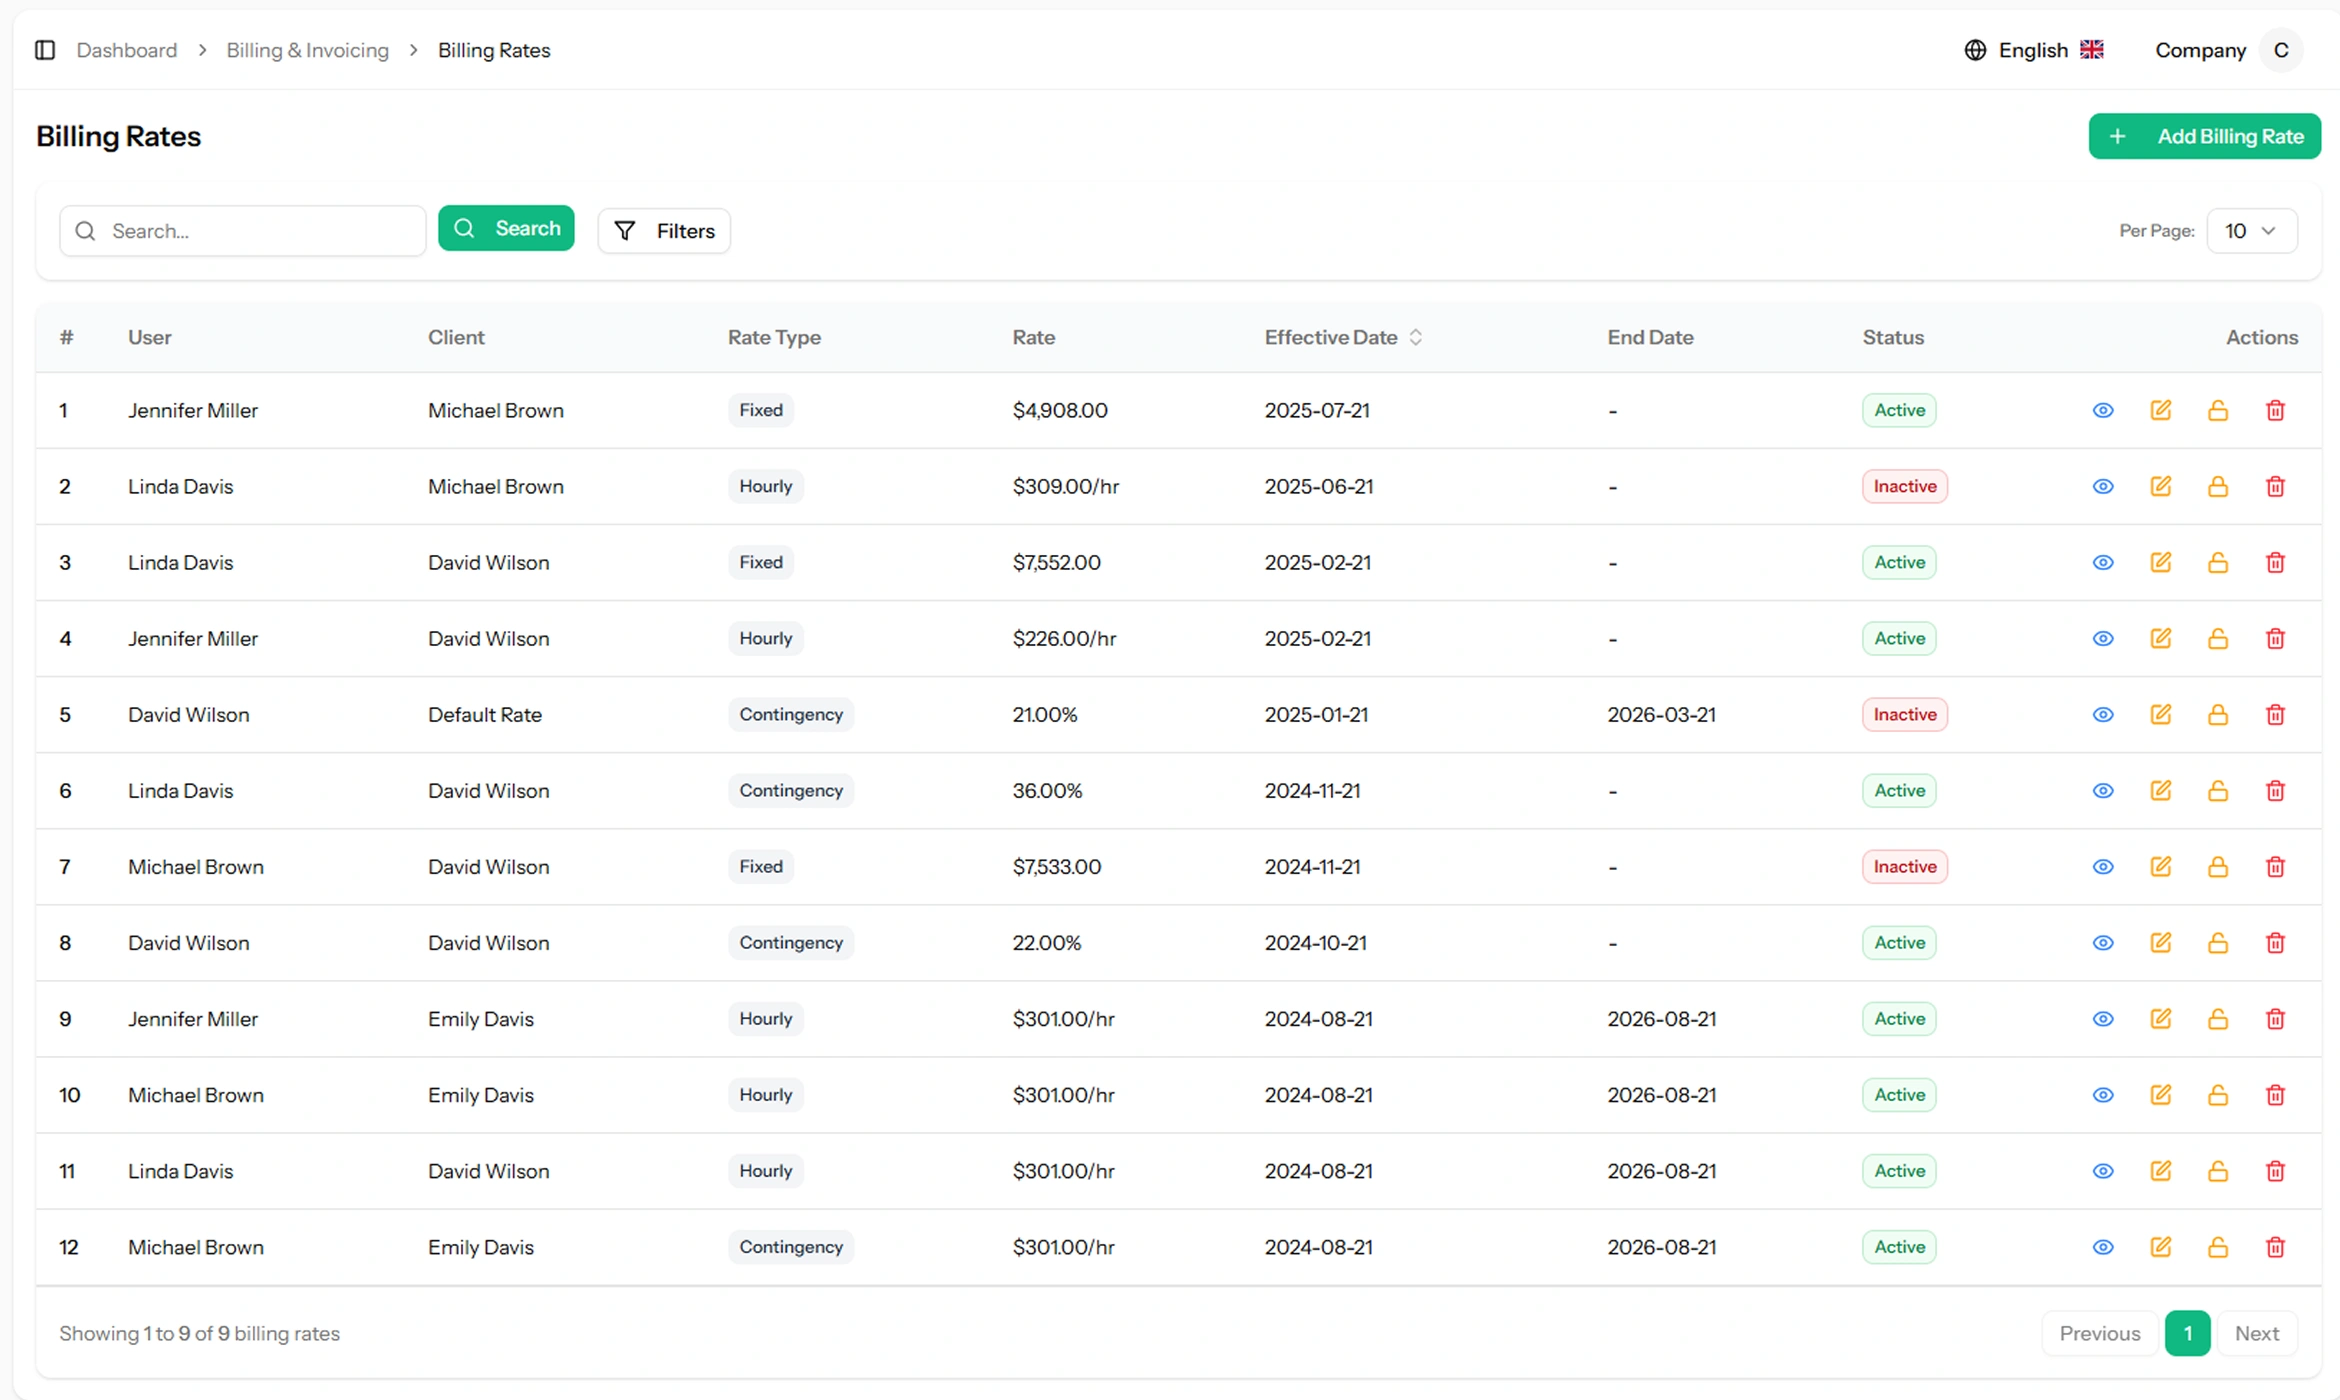
Task: Toggle lock icon for row 9
Action: (x=2217, y=1018)
